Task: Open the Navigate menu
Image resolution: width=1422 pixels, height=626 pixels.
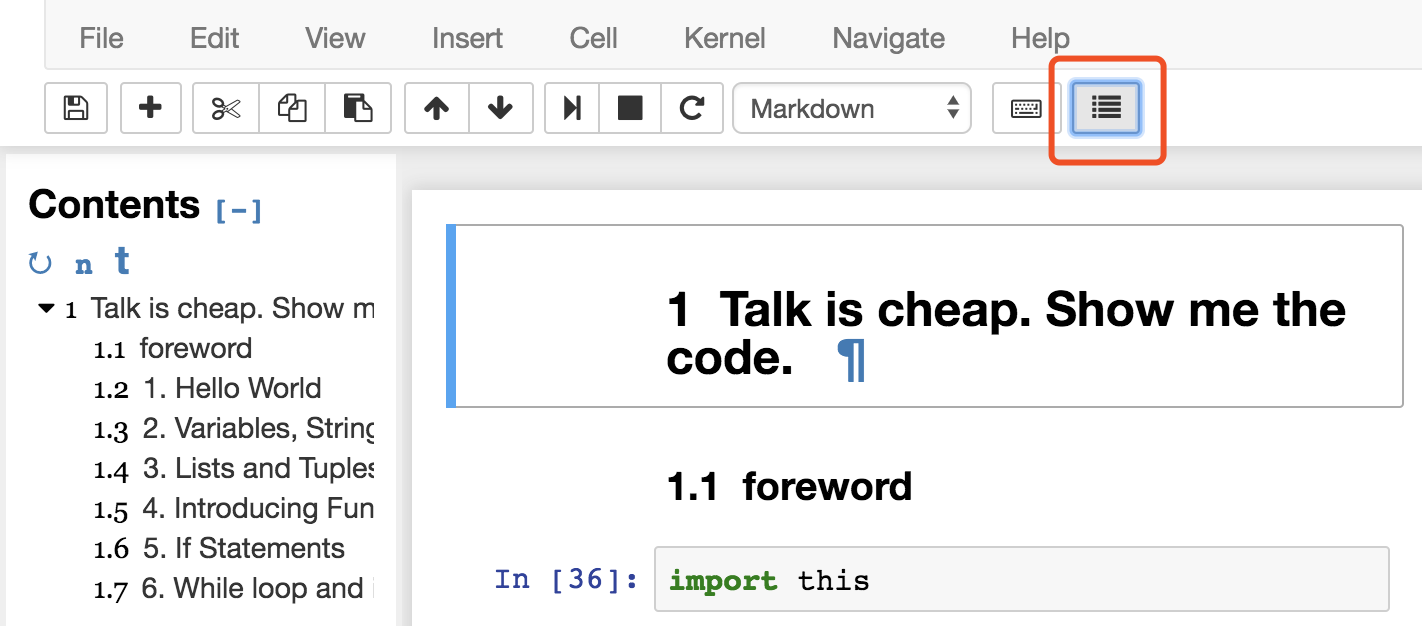Action: (888, 38)
